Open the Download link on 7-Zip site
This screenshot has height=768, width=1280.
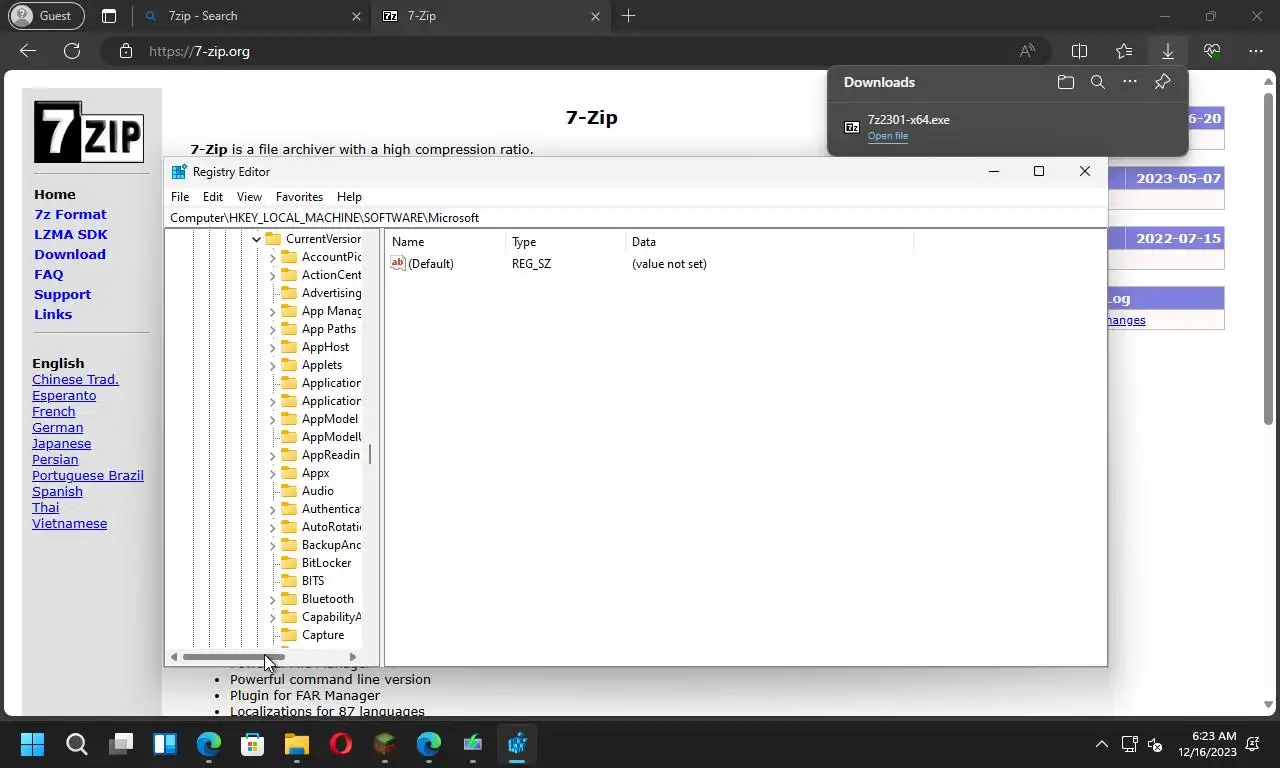70,254
